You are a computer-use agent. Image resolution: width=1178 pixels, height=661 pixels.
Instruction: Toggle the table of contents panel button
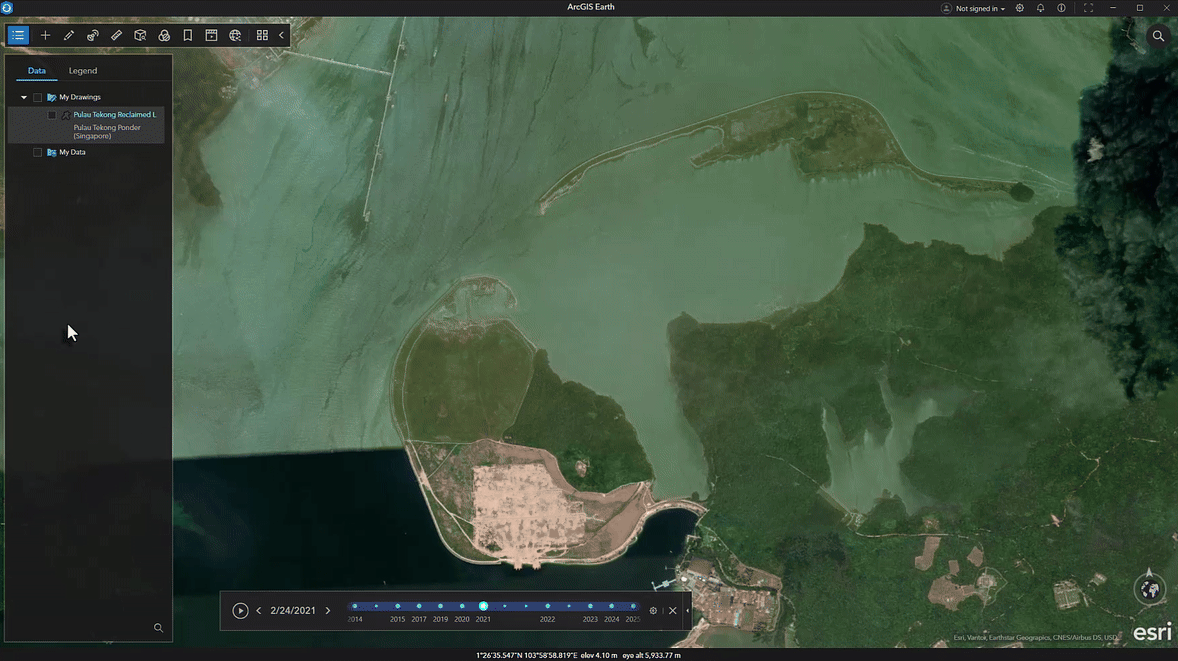(x=18, y=35)
